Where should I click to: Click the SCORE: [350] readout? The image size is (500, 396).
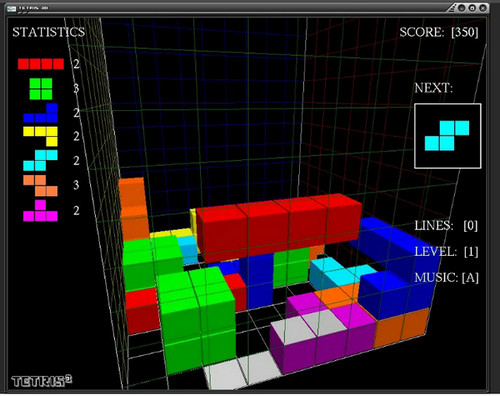439,32
